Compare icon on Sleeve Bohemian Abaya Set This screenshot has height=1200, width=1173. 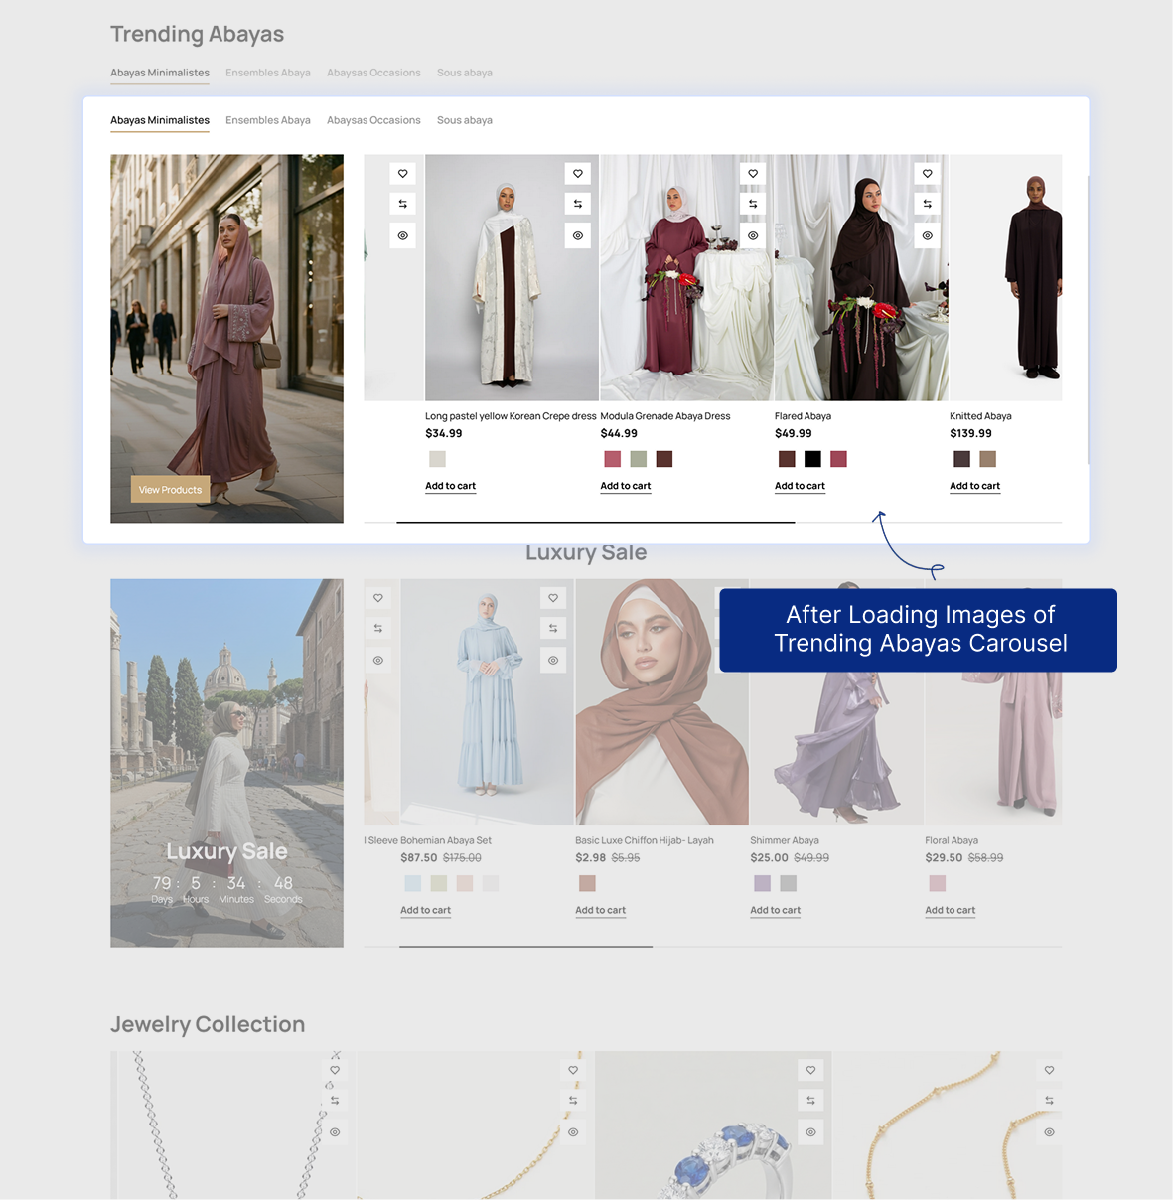553,628
